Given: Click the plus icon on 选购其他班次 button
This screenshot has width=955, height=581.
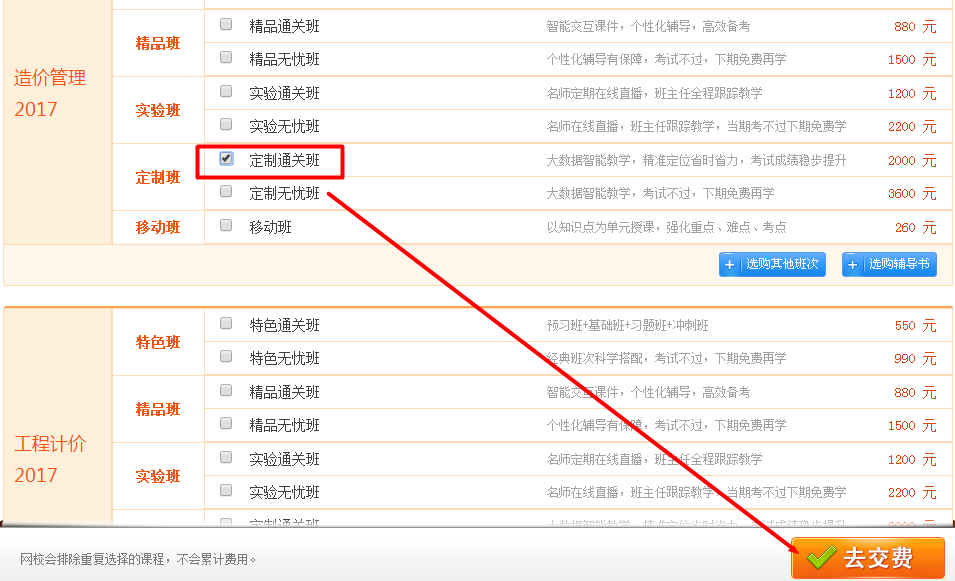Looking at the screenshot, I should [x=732, y=264].
